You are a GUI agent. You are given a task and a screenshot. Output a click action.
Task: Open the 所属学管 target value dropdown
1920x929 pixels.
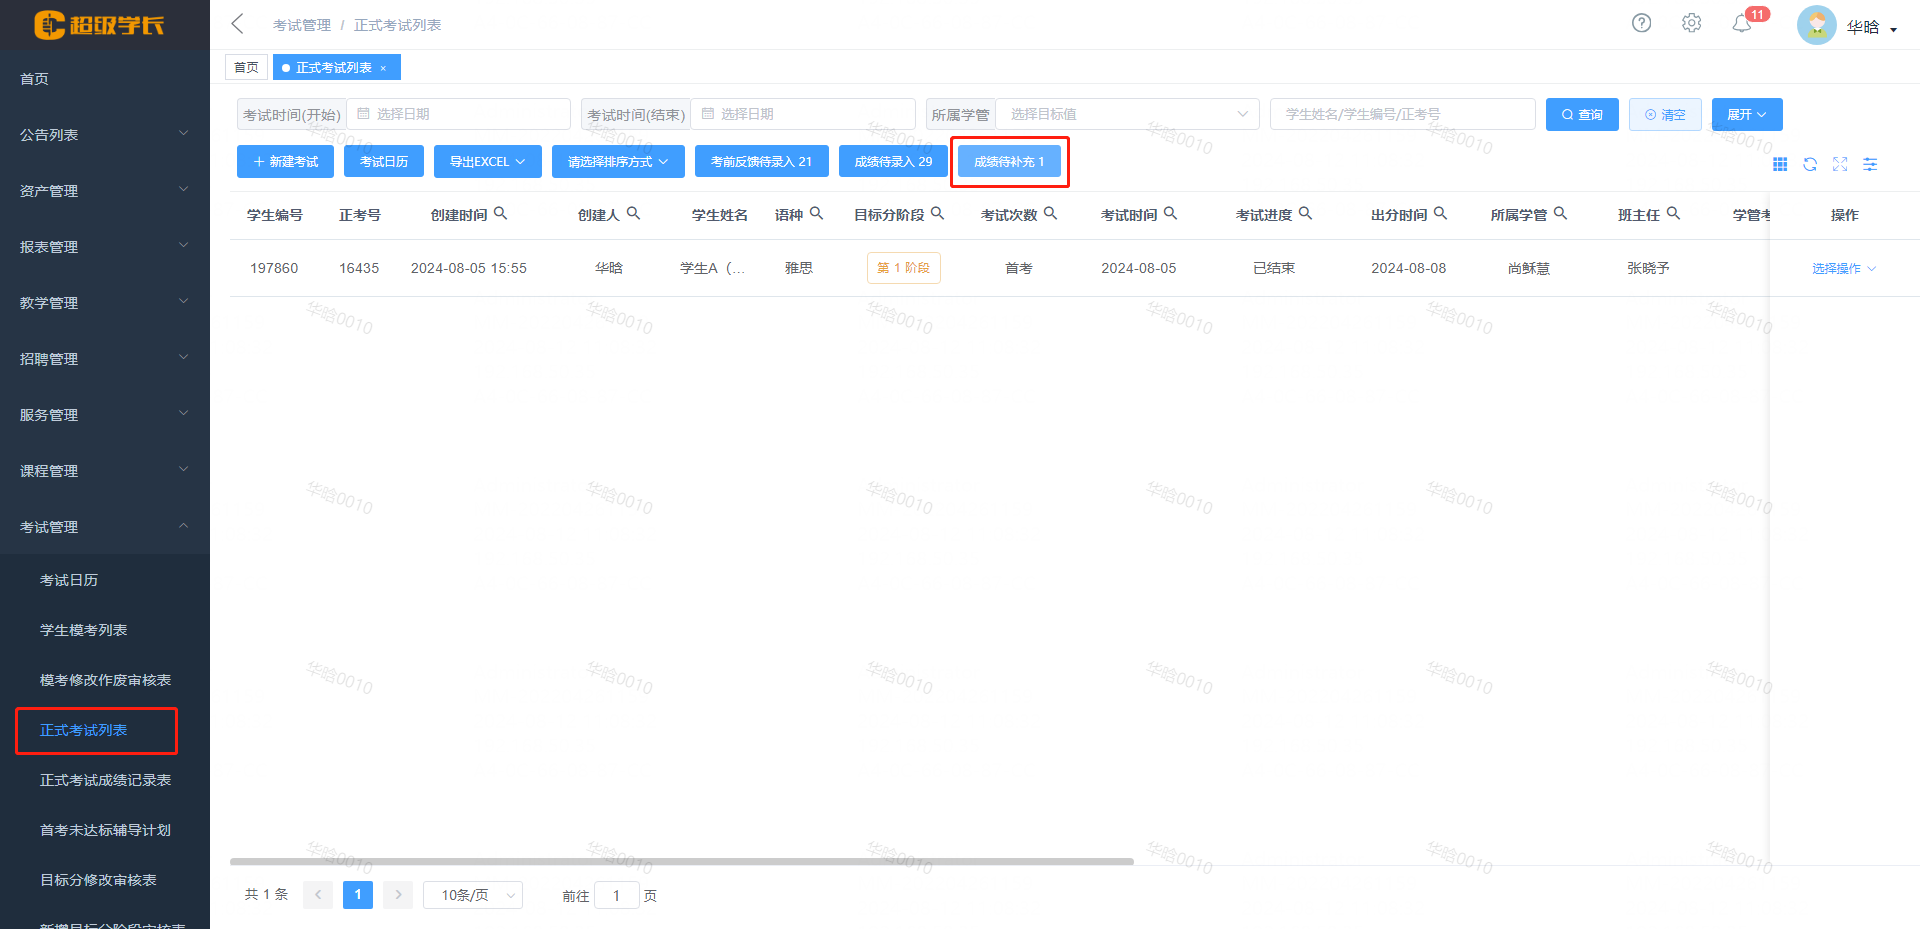point(1127,113)
